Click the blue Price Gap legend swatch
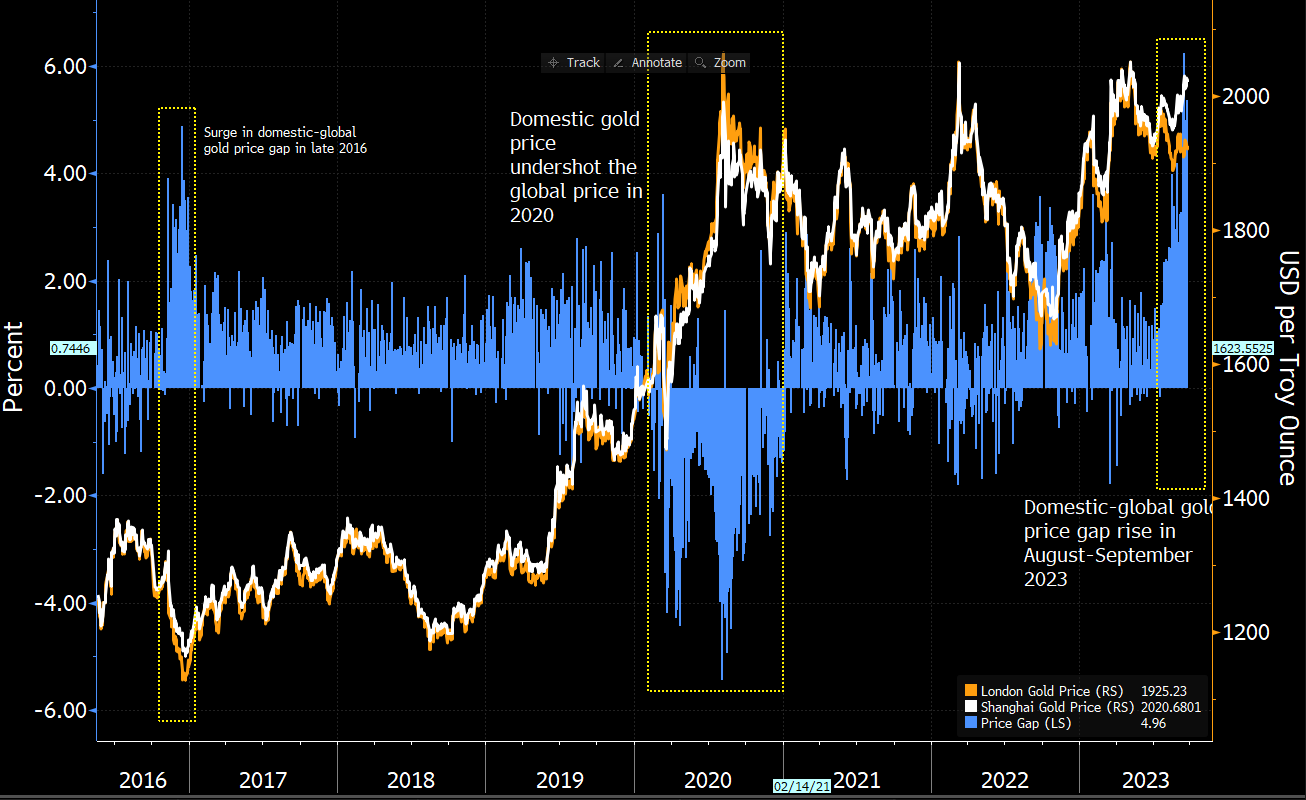 (969, 723)
